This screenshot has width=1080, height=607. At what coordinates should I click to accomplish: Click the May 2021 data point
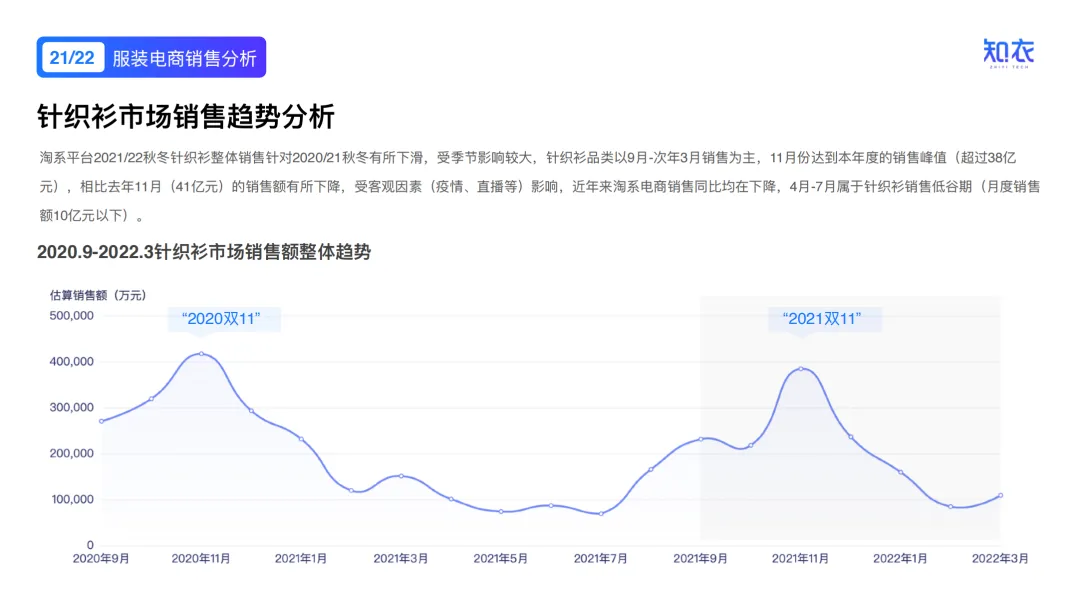(x=501, y=512)
